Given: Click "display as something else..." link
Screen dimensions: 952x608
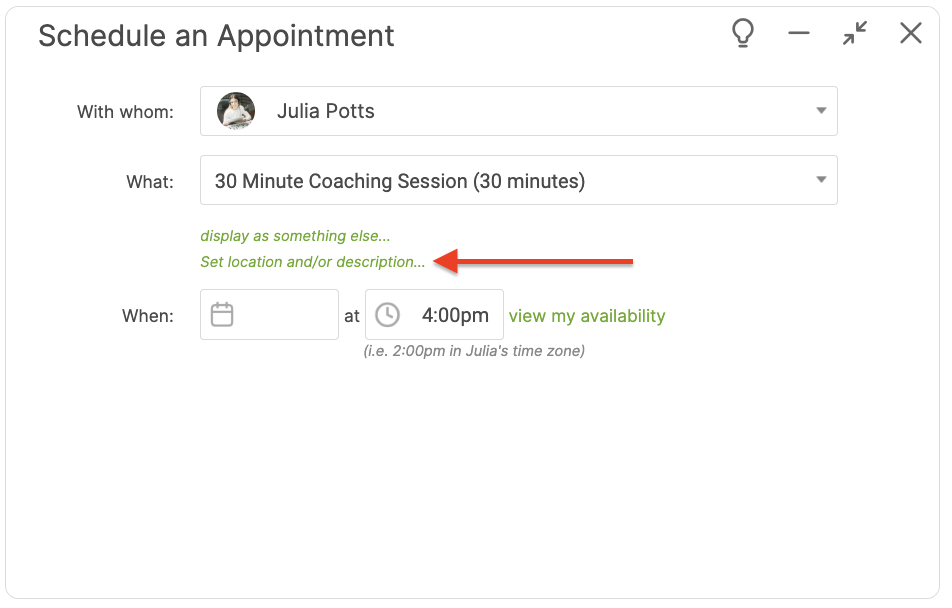Looking at the screenshot, I should pyautogui.click(x=295, y=236).
